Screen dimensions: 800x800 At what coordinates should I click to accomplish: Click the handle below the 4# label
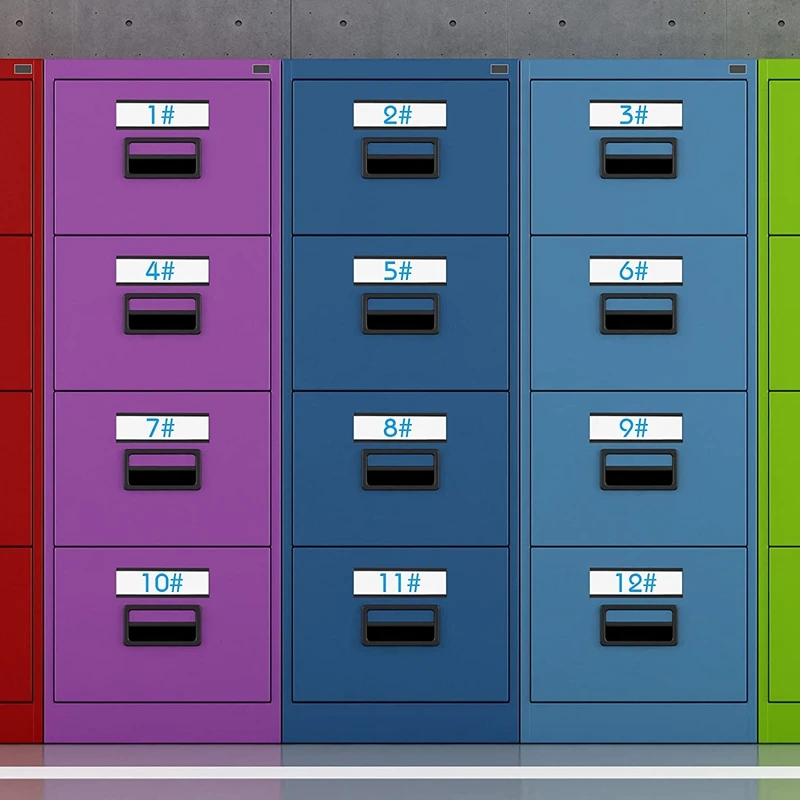tap(163, 314)
